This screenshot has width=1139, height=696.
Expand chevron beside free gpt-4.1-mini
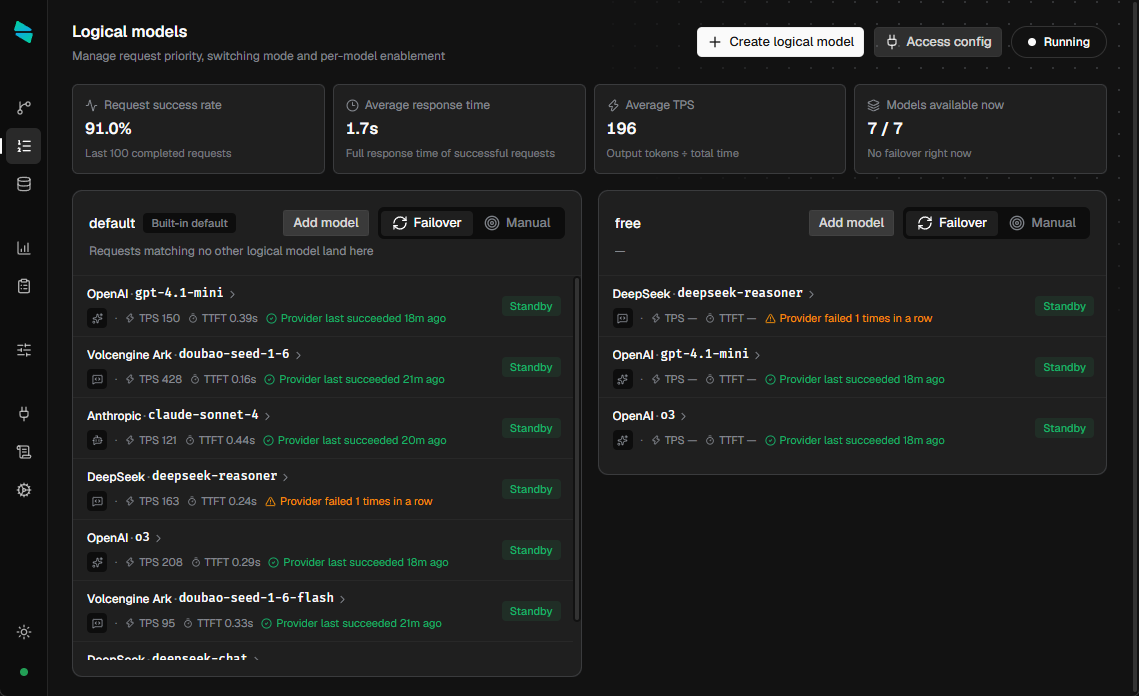[x=758, y=355]
